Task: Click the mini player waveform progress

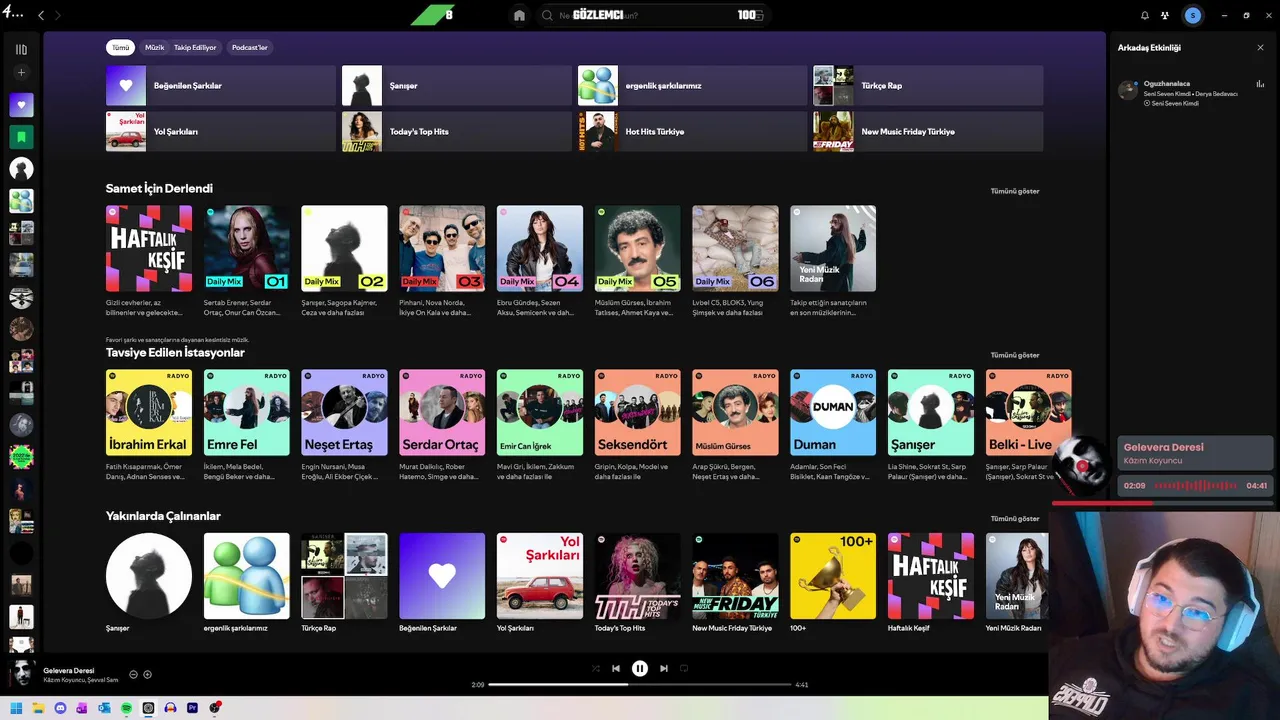Action: point(1195,485)
